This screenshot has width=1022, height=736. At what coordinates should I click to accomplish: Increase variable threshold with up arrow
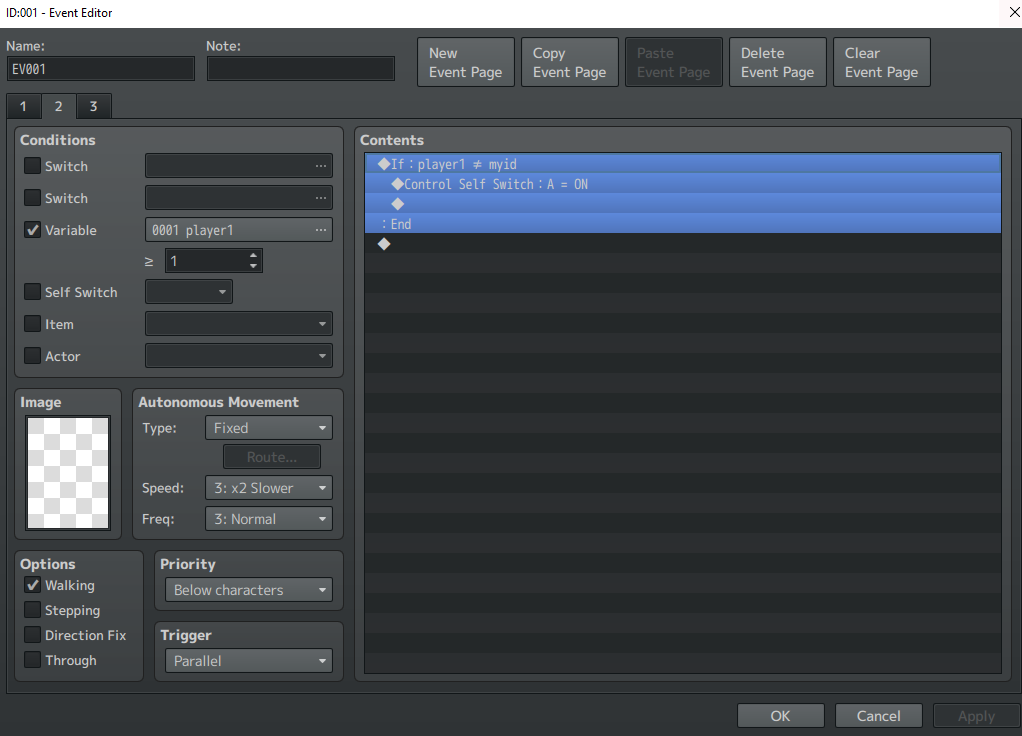[x=254, y=256]
